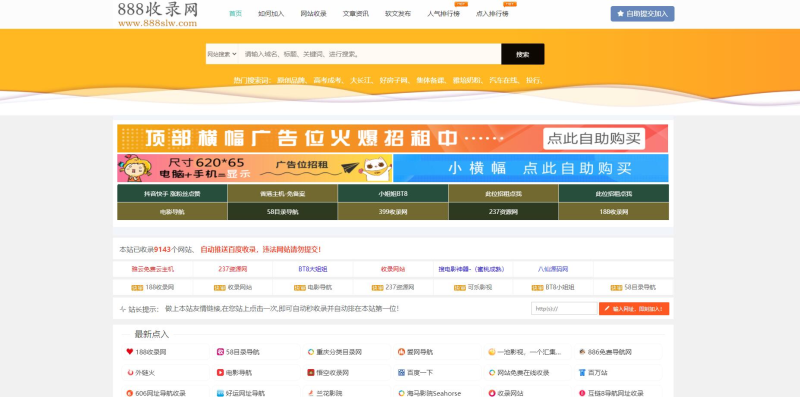This screenshot has height=397, width=800.
Task: Open the 顶部横幅广告位火爆招租中 banner
Action: (392, 138)
